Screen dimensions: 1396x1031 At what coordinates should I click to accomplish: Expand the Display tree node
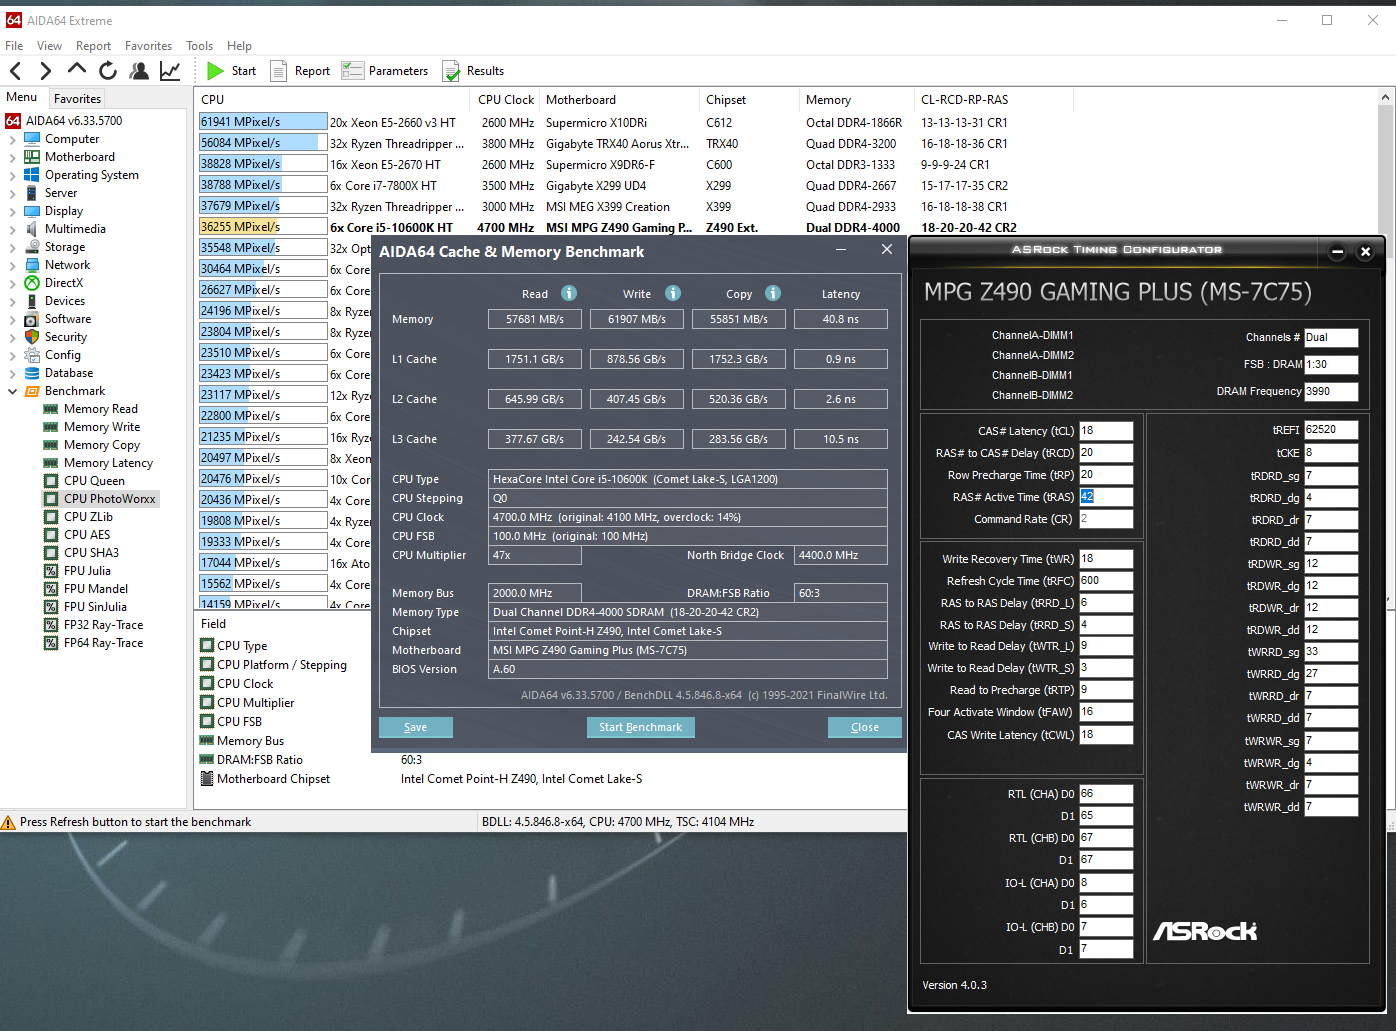point(12,211)
